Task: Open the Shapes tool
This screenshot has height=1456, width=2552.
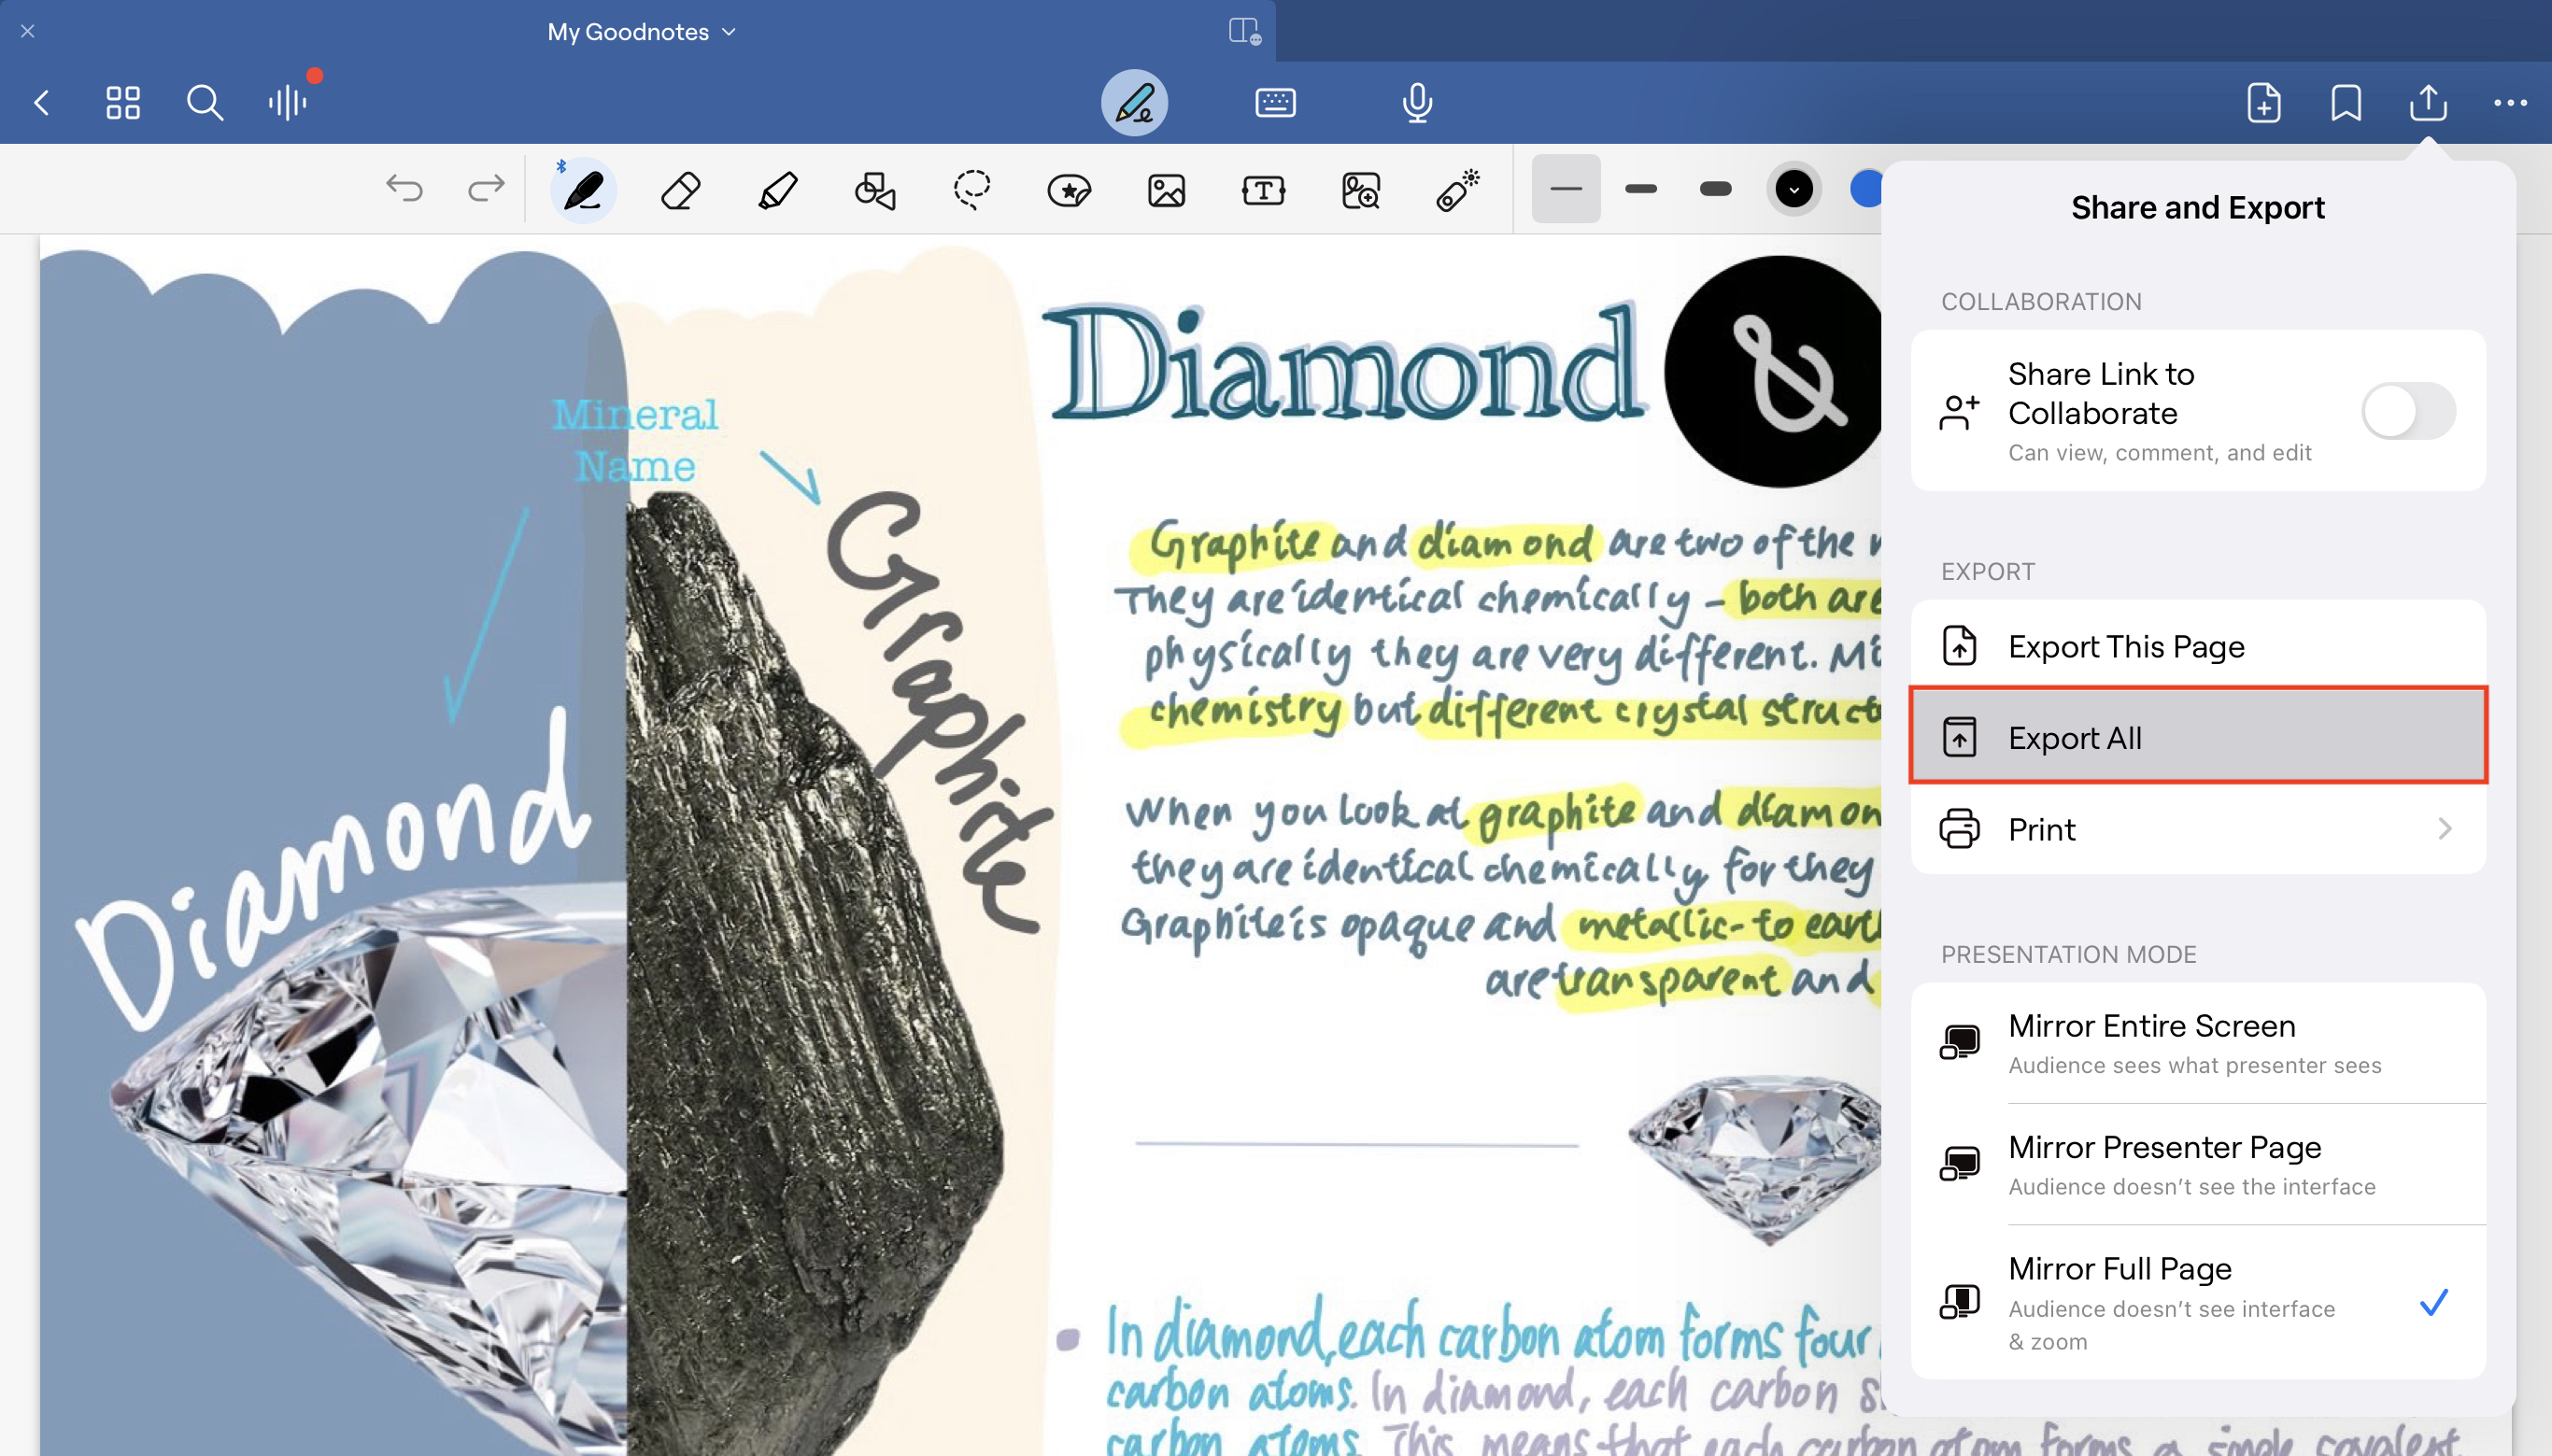Action: coord(874,190)
